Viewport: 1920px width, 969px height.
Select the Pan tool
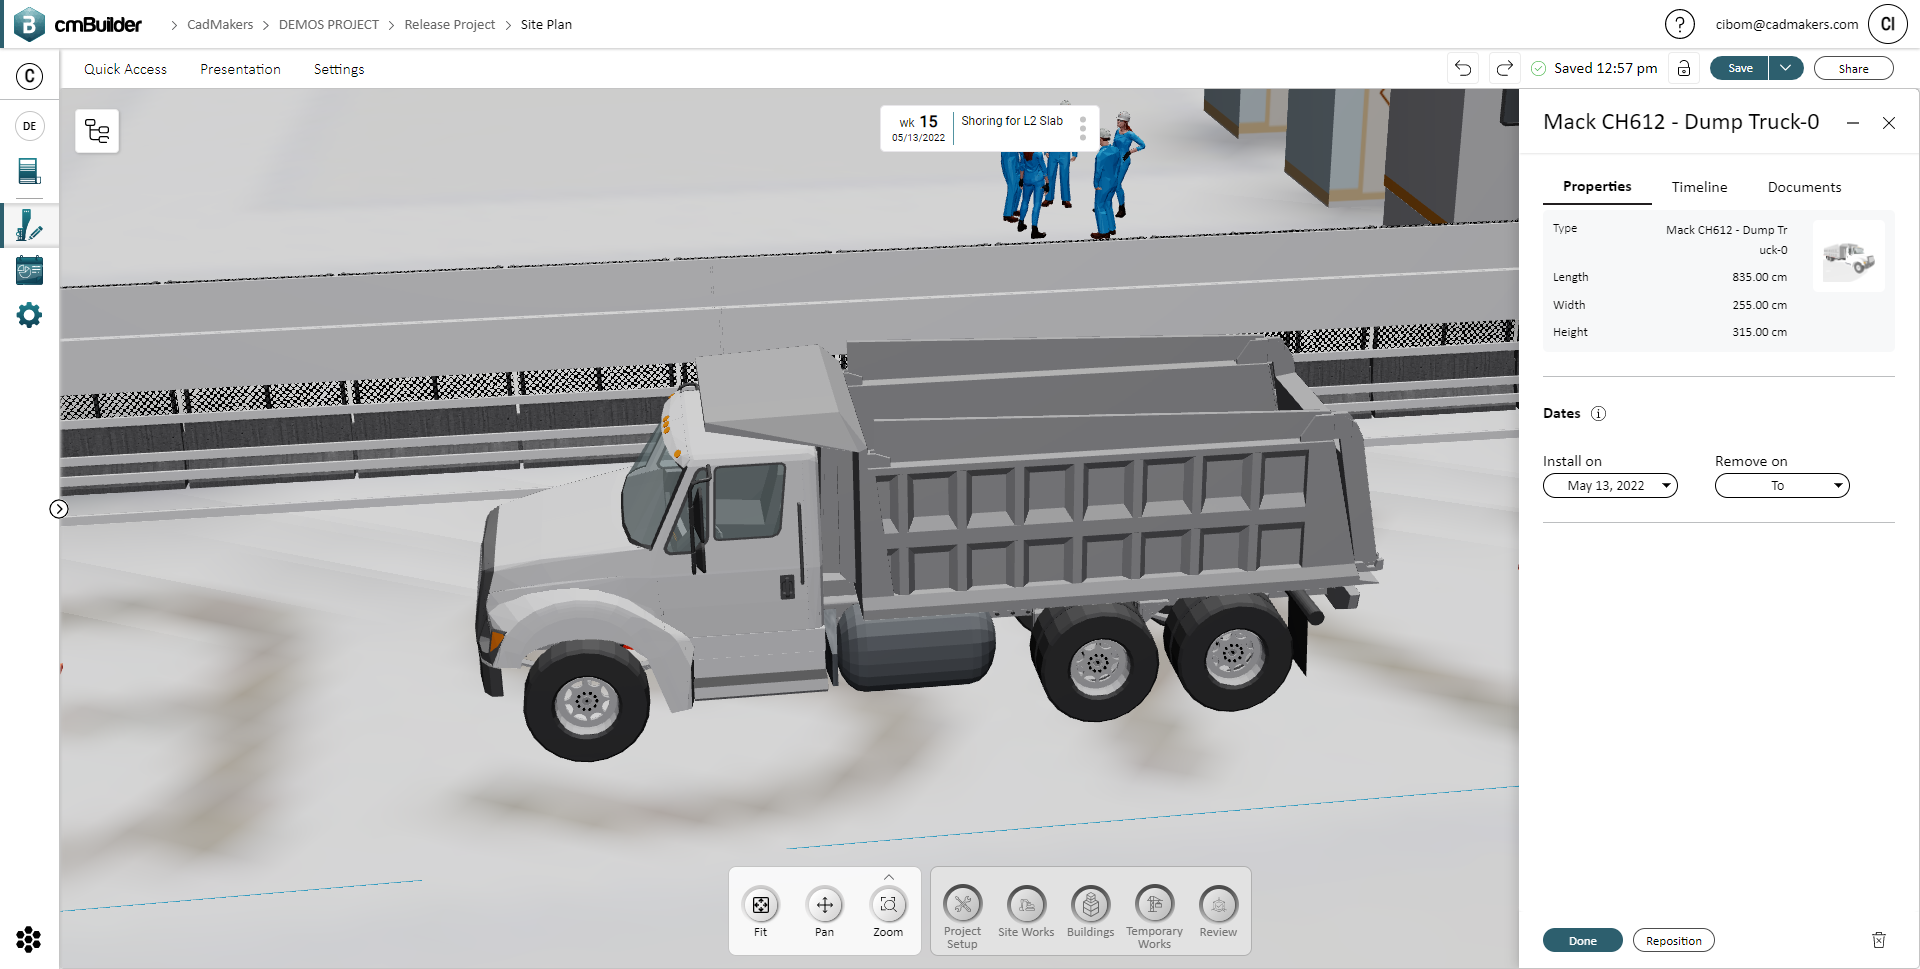click(x=824, y=911)
